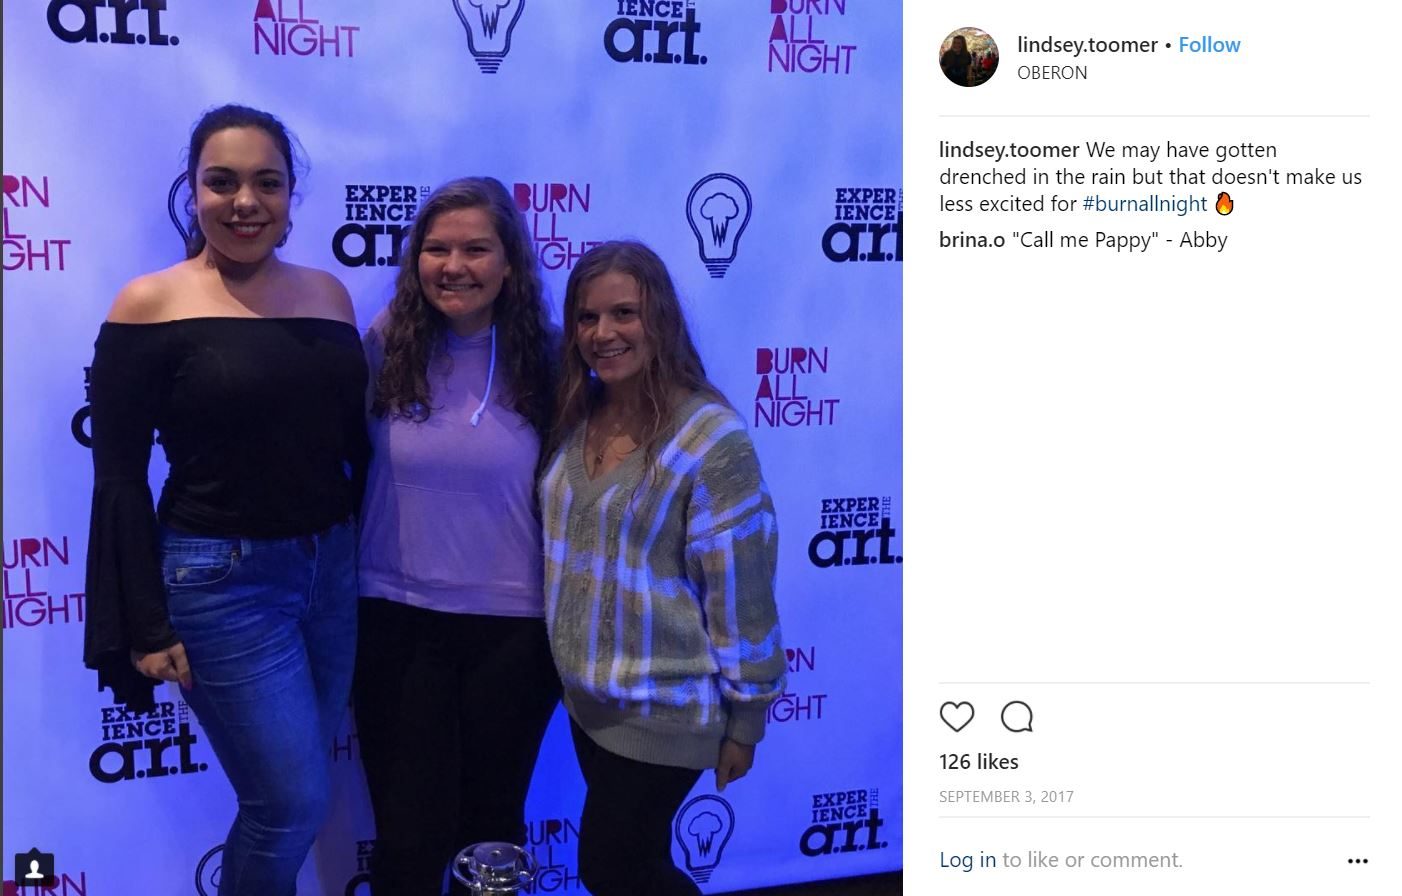Open the September 3, 2017 timestamp

[x=1006, y=797]
